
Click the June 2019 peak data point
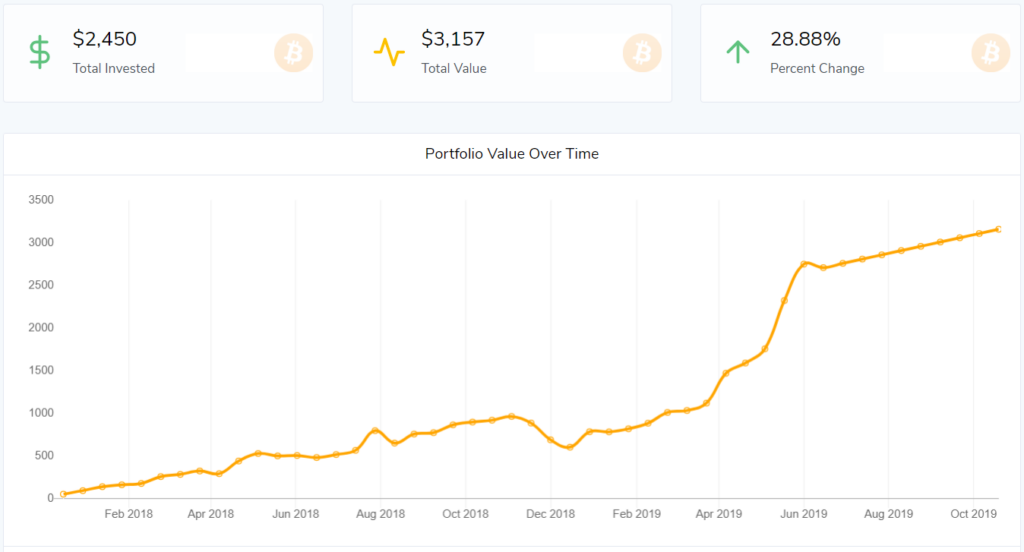click(x=804, y=264)
